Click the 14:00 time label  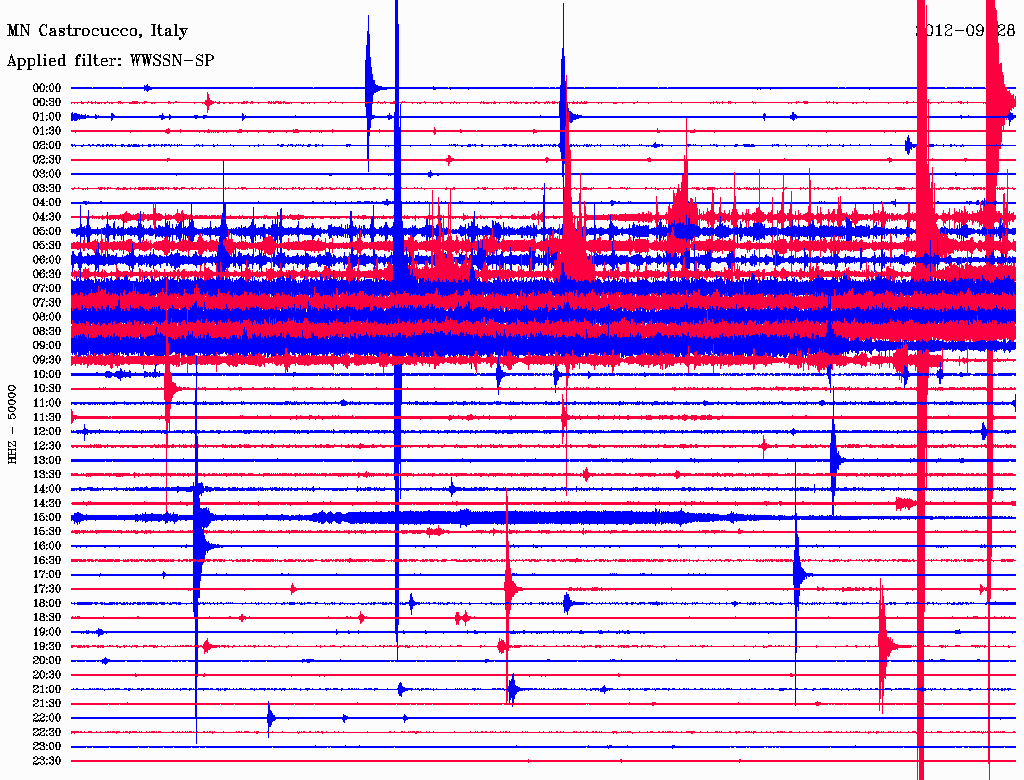[47, 489]
